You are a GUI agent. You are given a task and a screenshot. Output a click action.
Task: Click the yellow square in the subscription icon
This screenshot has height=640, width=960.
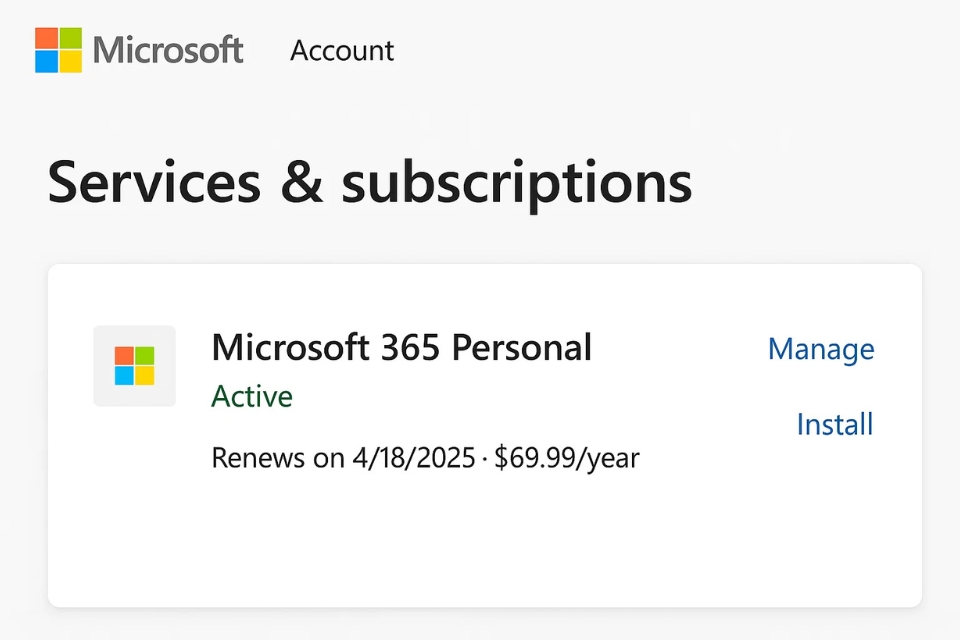coord(145,376)
